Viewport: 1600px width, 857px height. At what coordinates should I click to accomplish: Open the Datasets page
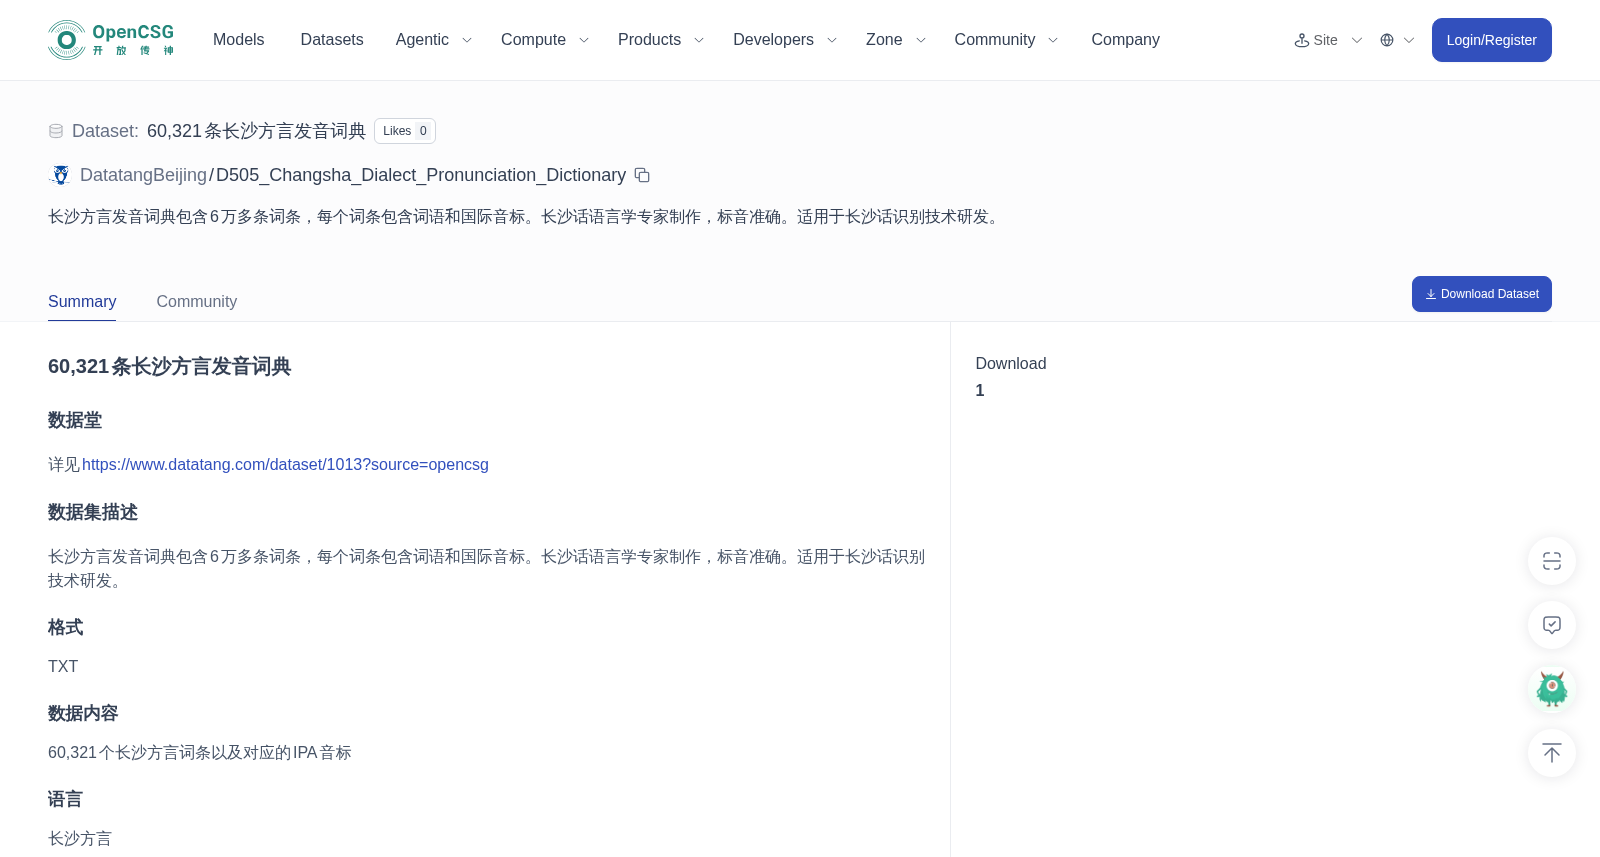pyautogui.click(x=332, y=40)
